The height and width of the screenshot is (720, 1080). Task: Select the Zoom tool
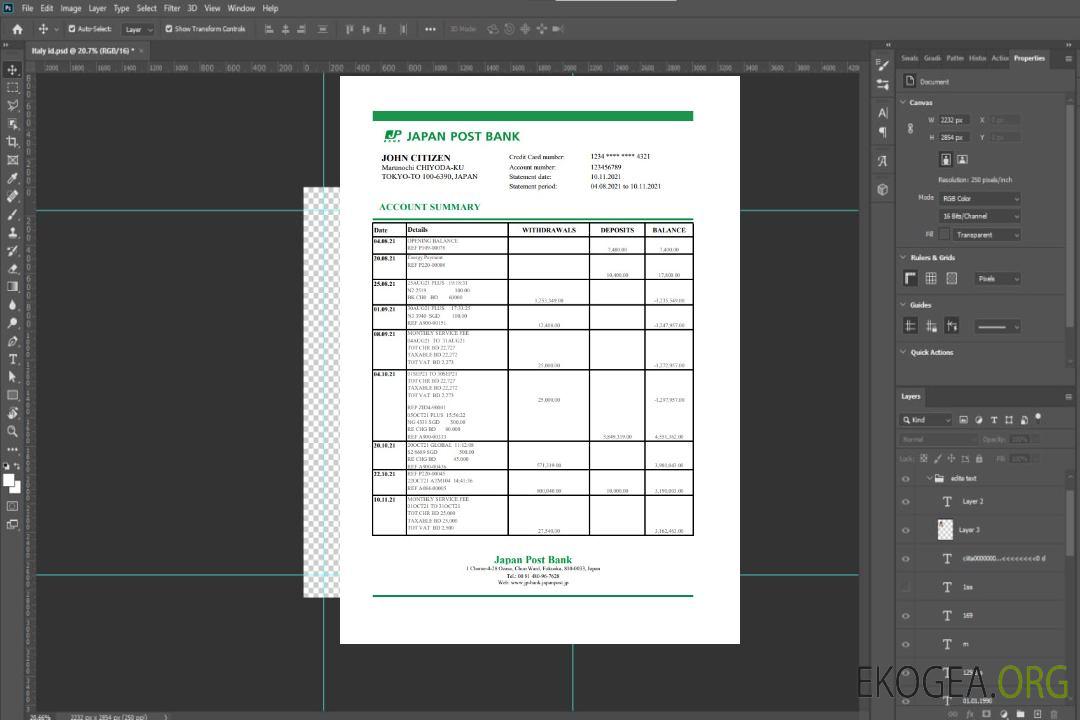tap(12, 431)
